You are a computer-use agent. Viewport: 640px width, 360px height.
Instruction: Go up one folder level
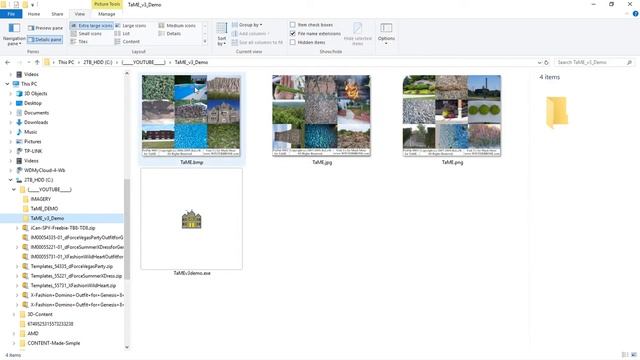[37, 62]
